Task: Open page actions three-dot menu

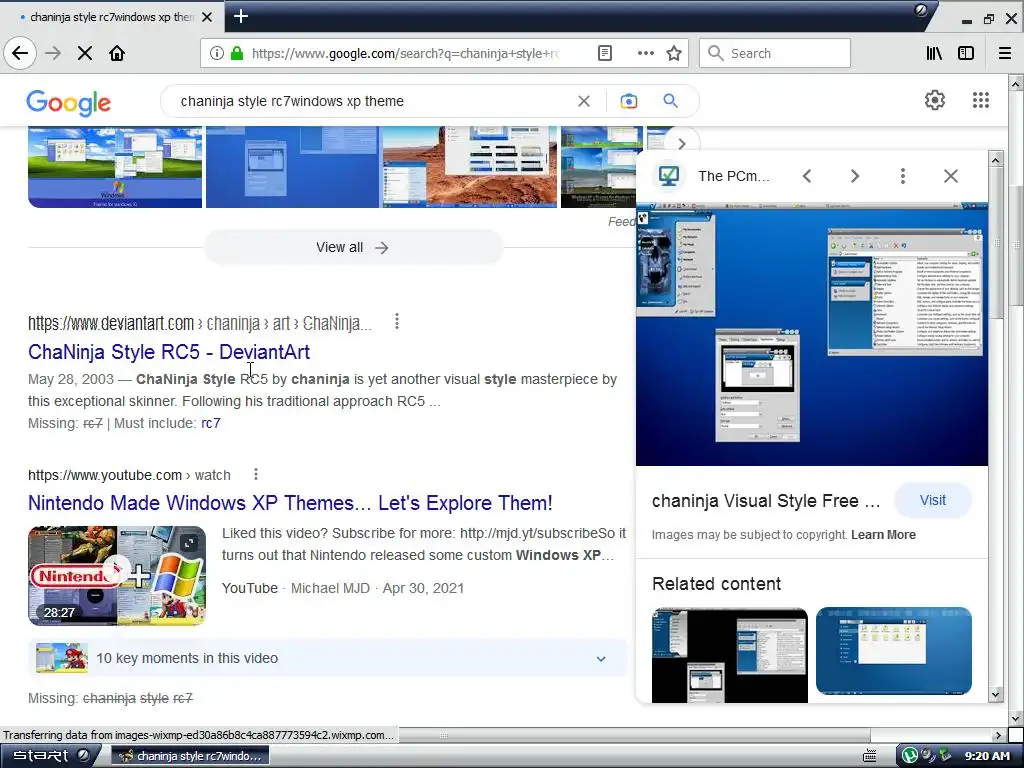Action: coord(645,53)
